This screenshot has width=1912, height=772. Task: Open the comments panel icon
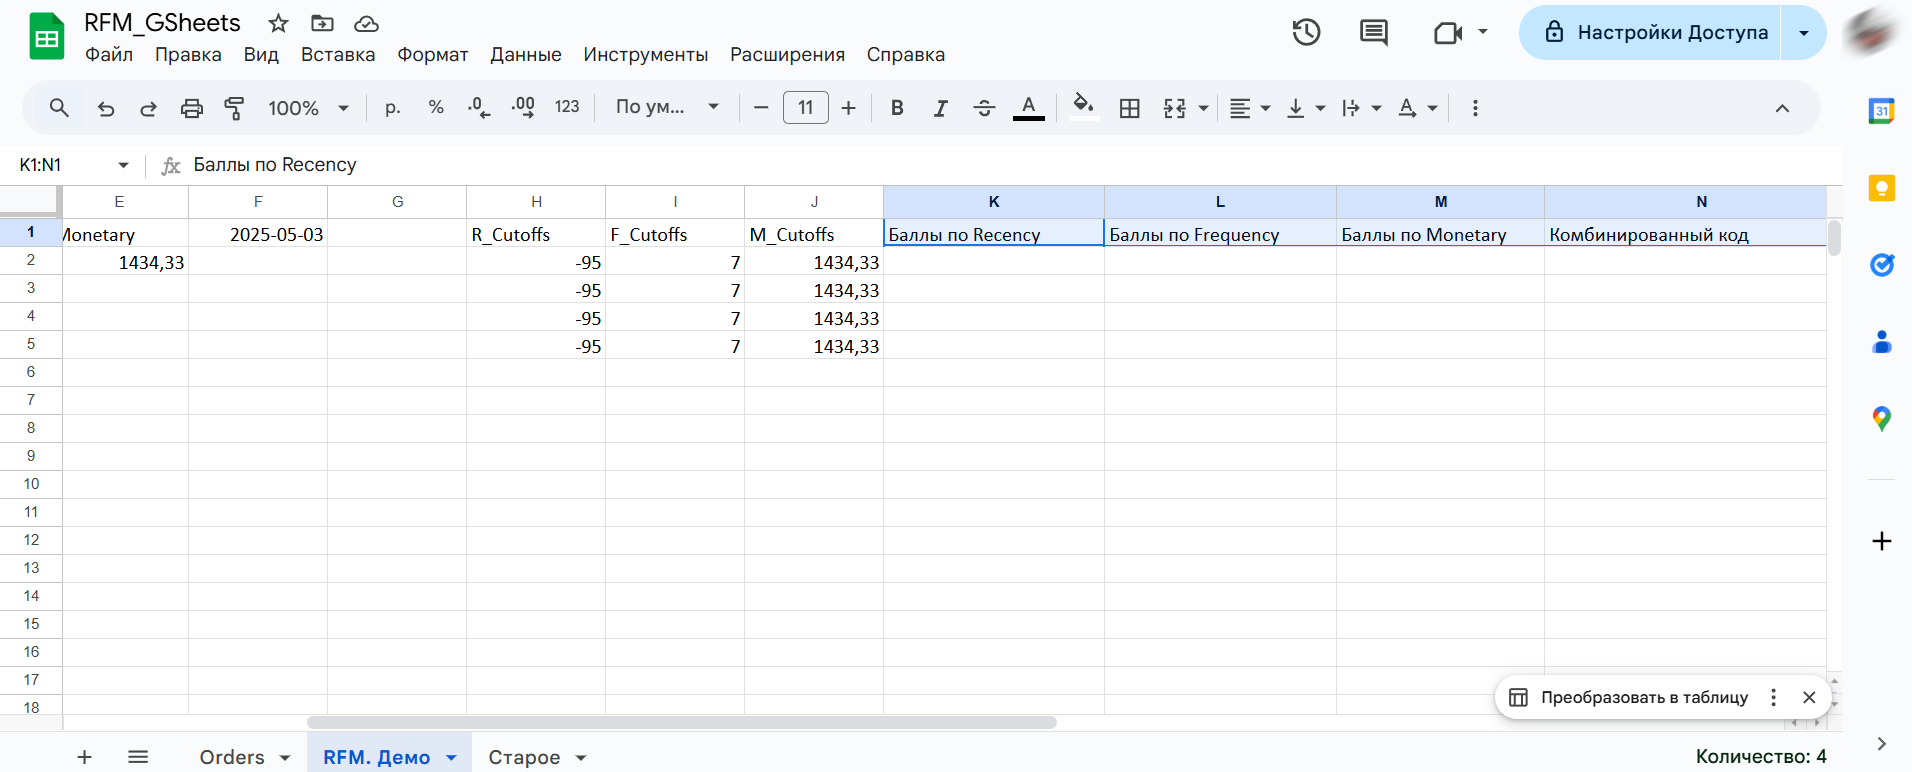point(1373,32)
